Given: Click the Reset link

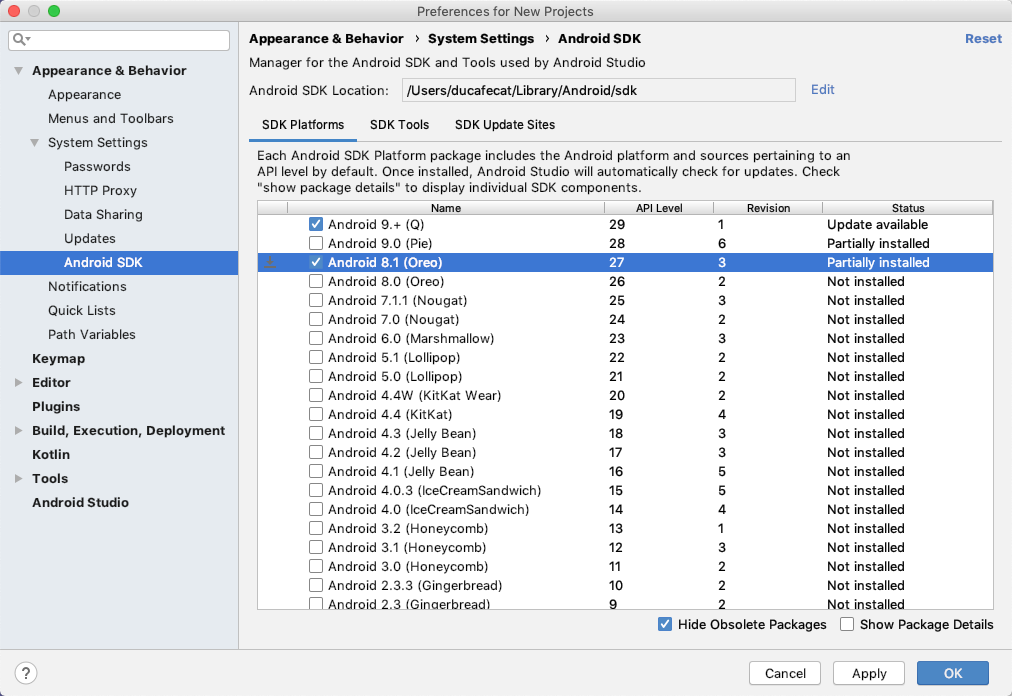Looking at the screenshot, I should coord(983,39).
